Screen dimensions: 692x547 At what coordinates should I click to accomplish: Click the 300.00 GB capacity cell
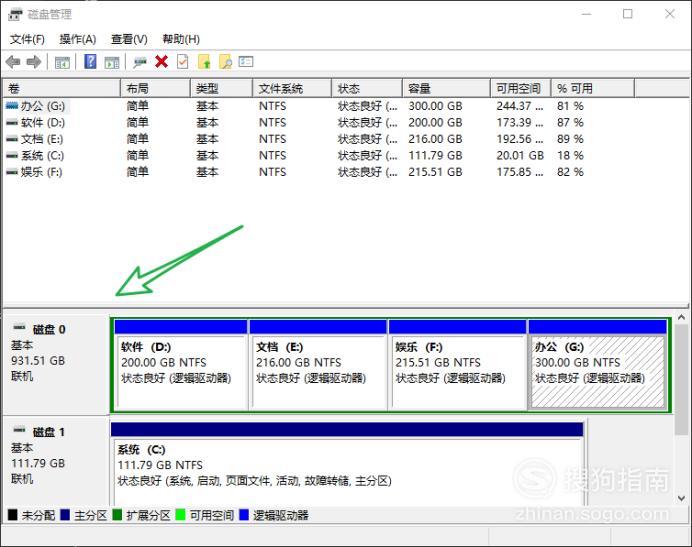tap(435, 106)
